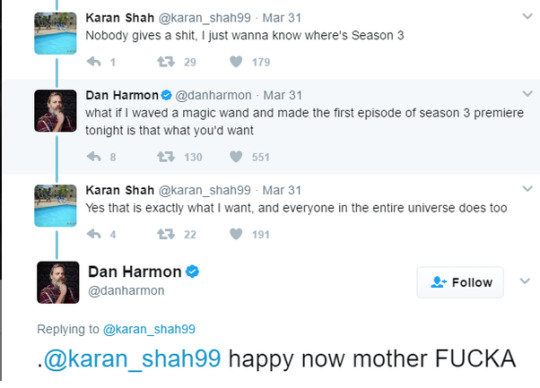Viewport: 540px width, 388px height.
Task: Retweet the tweet with 29 retweets
Action: [x=166, y=62]
